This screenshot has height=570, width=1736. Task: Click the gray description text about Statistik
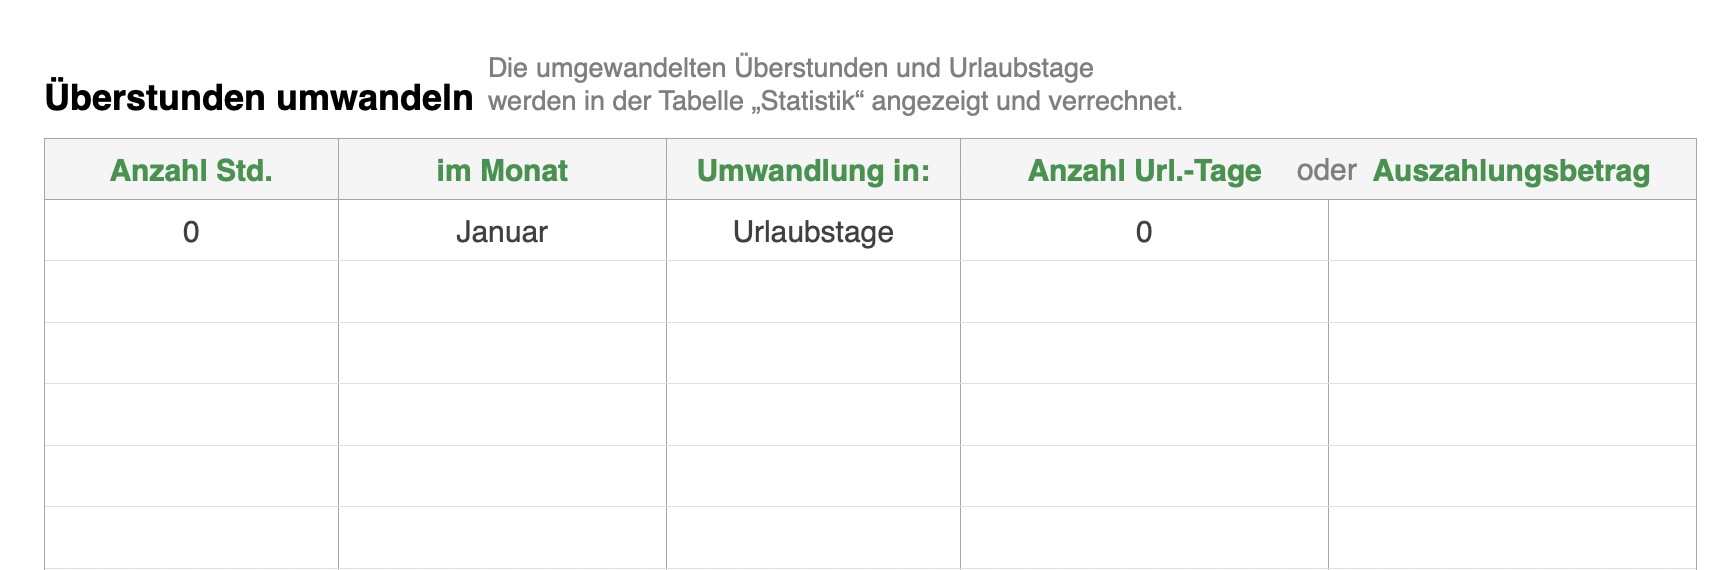click(834, 85)
